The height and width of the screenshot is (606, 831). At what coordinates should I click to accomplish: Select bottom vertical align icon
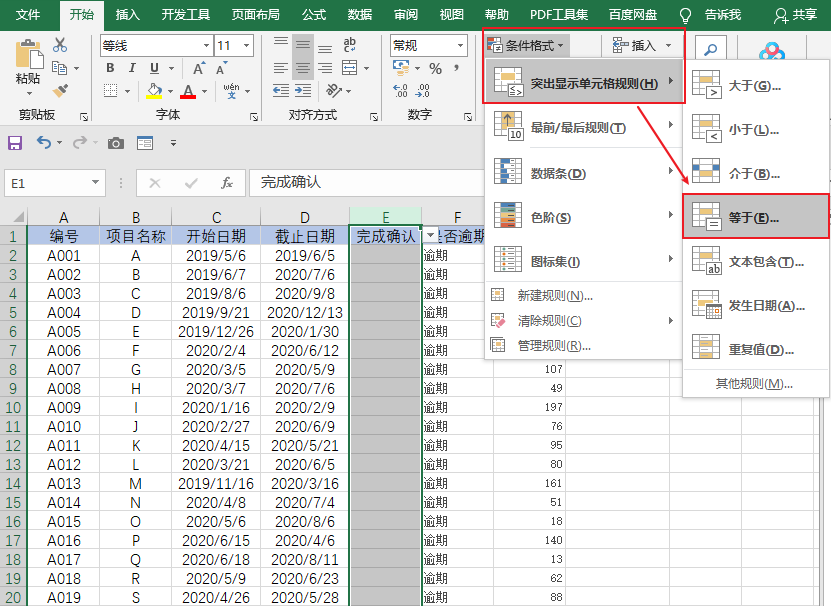click(x=325, y=48)
